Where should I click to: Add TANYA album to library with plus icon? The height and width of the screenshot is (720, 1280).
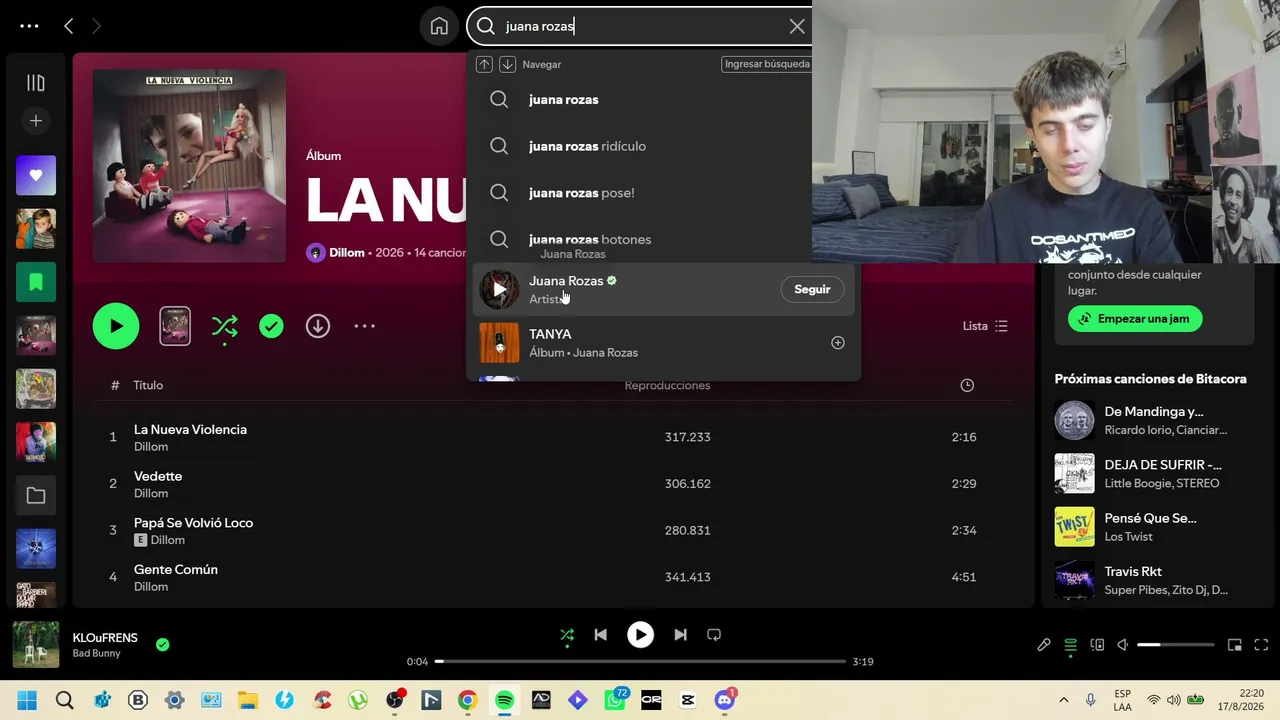click(x=838, y=343)
